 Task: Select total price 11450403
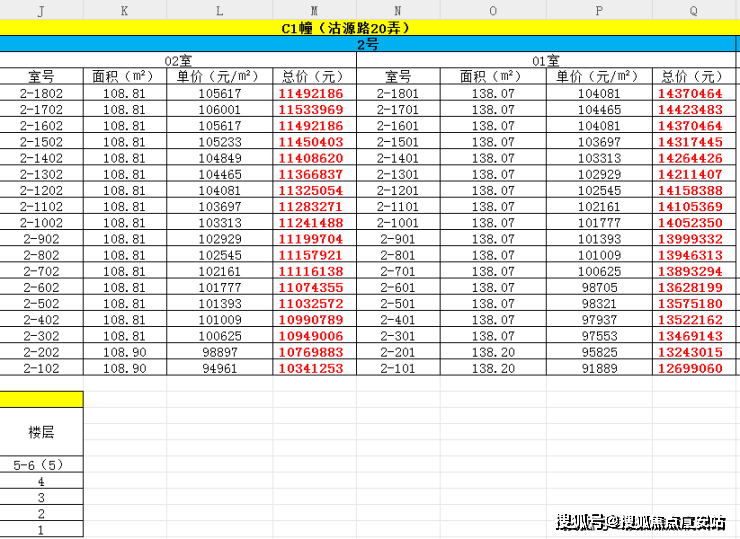[314, 142]
